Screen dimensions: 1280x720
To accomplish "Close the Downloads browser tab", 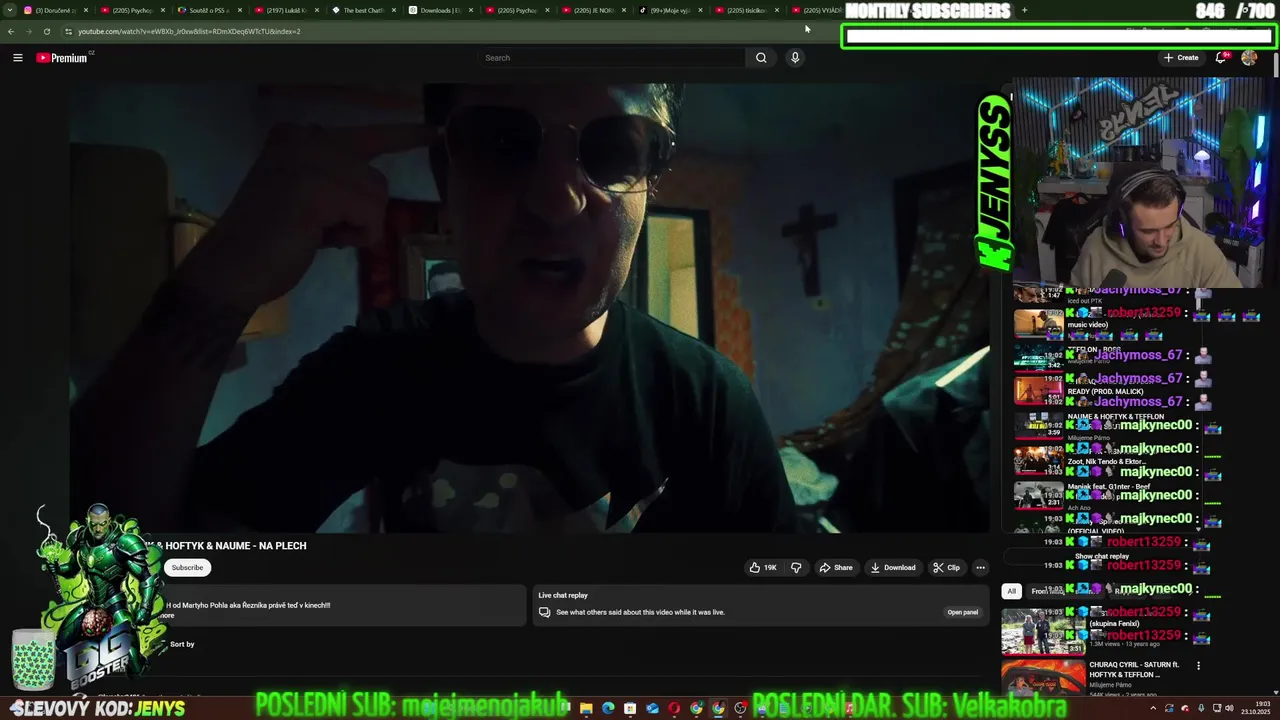I will 469,10.
